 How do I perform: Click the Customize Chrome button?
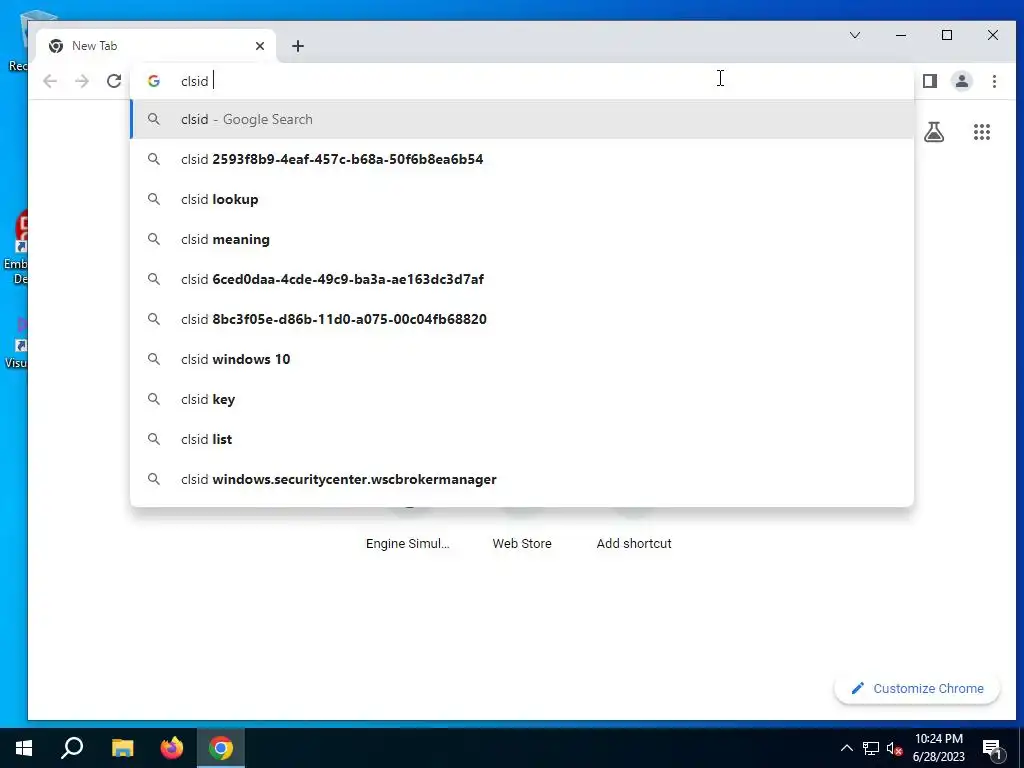(917, 688)
